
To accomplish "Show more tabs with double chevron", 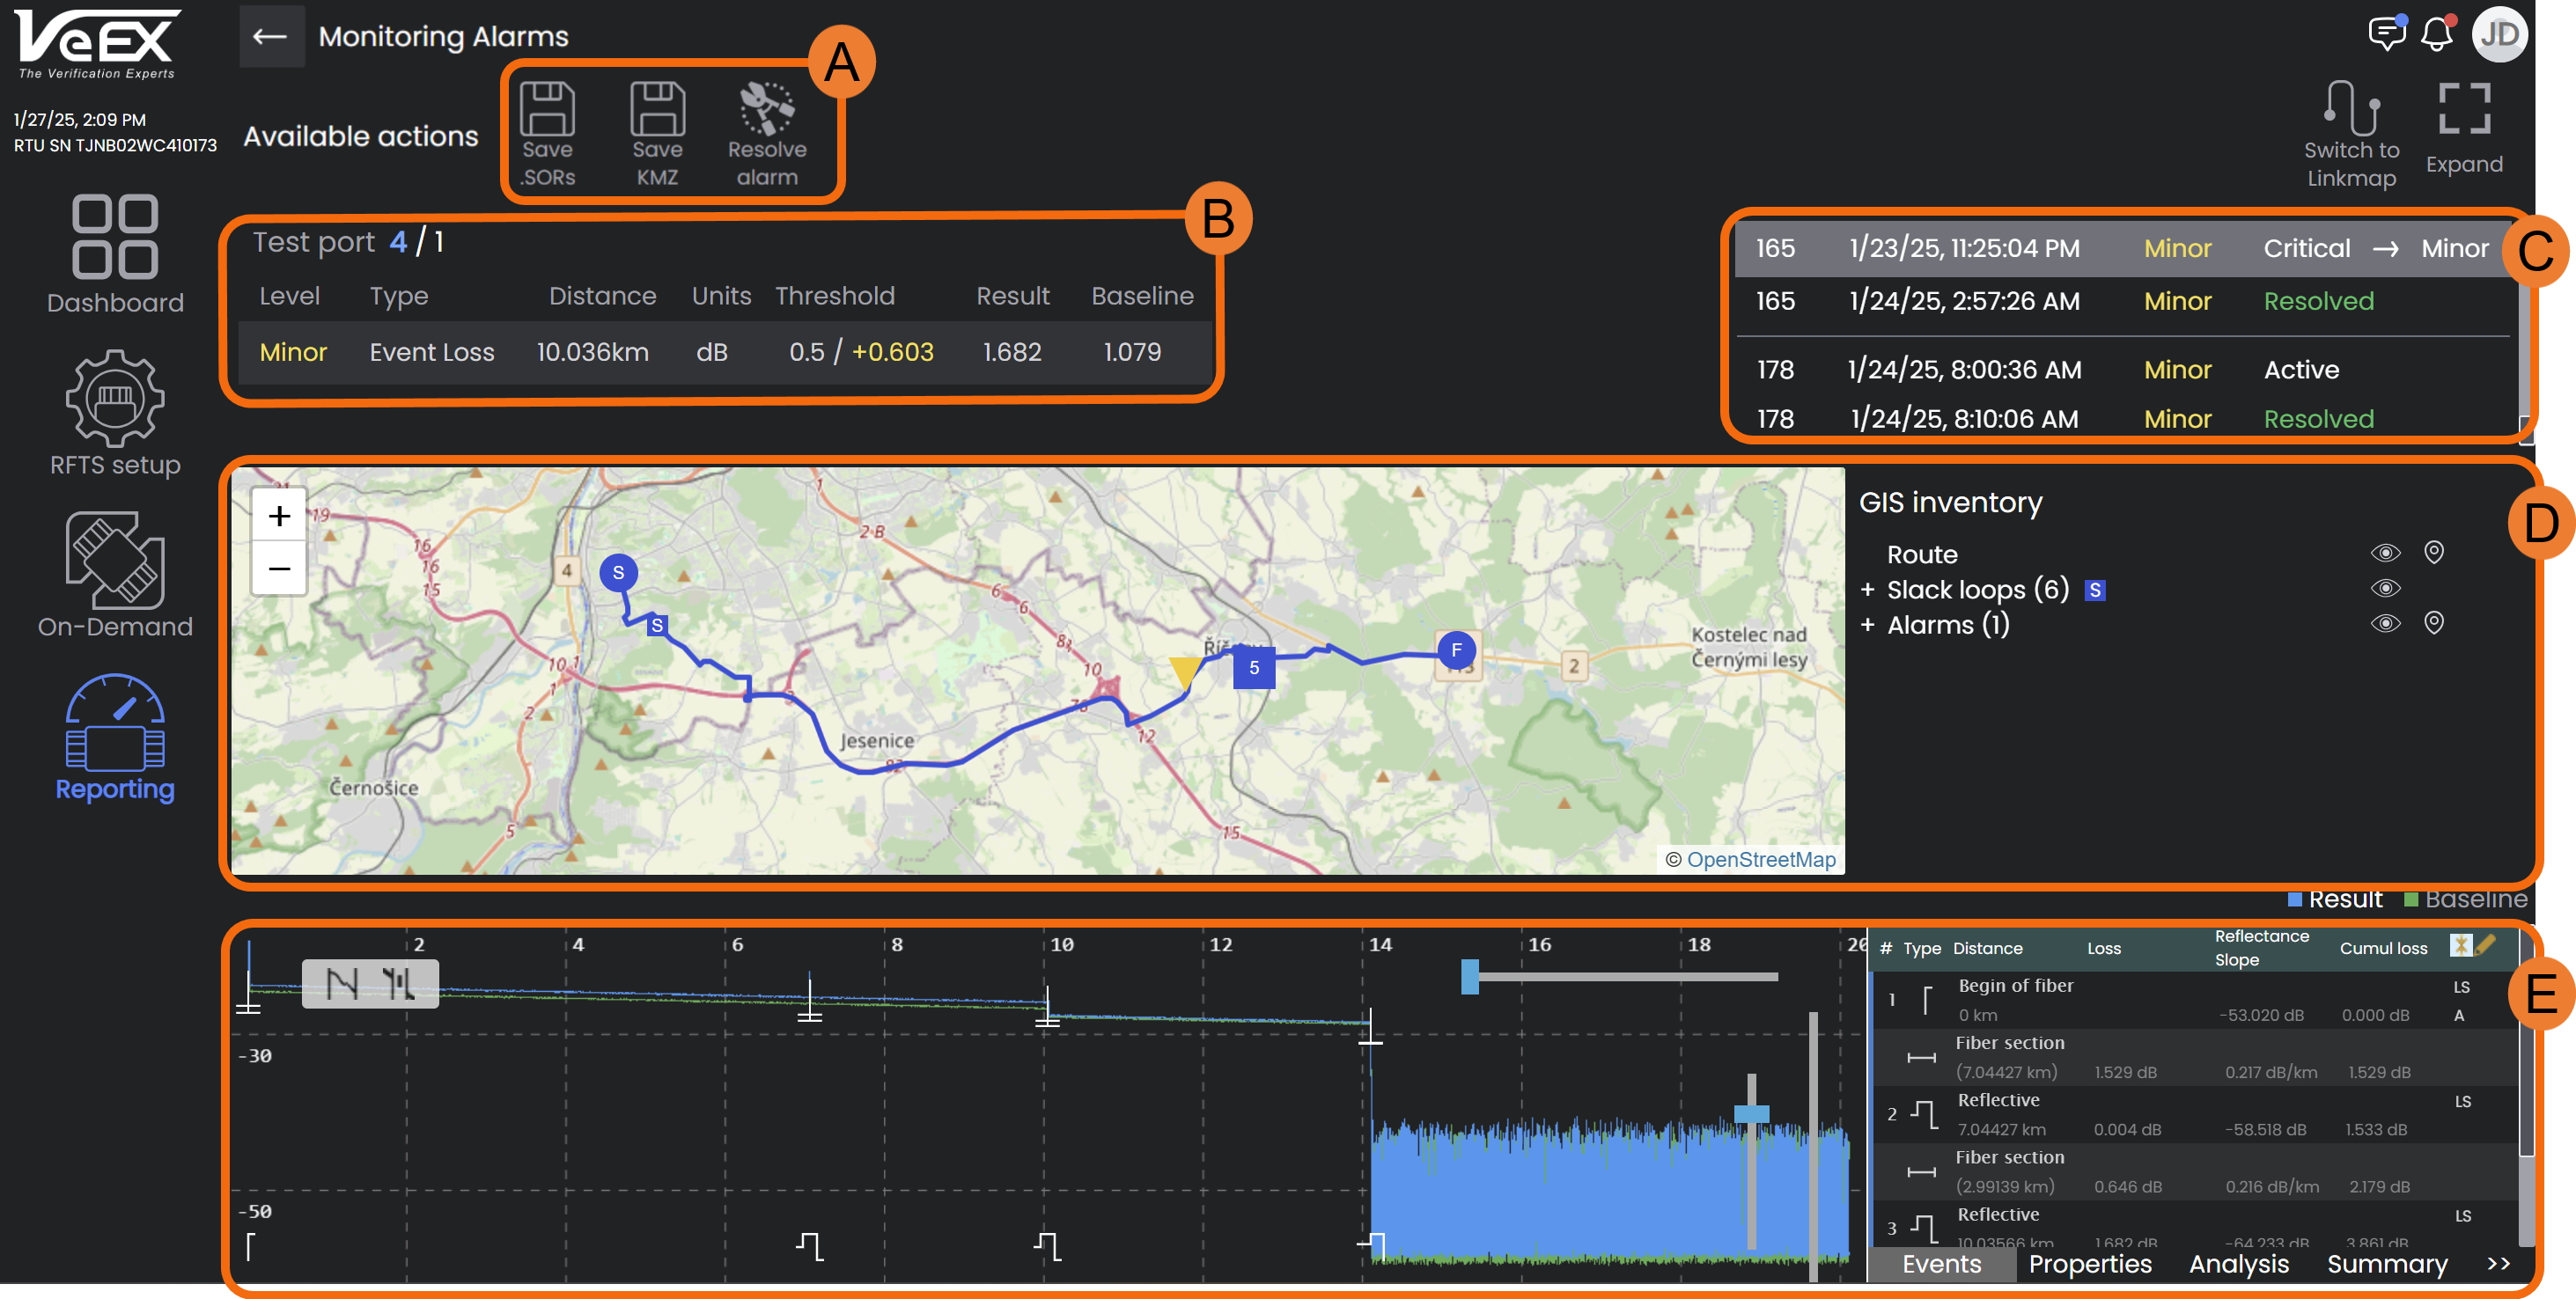I will click(2498, 1264).
